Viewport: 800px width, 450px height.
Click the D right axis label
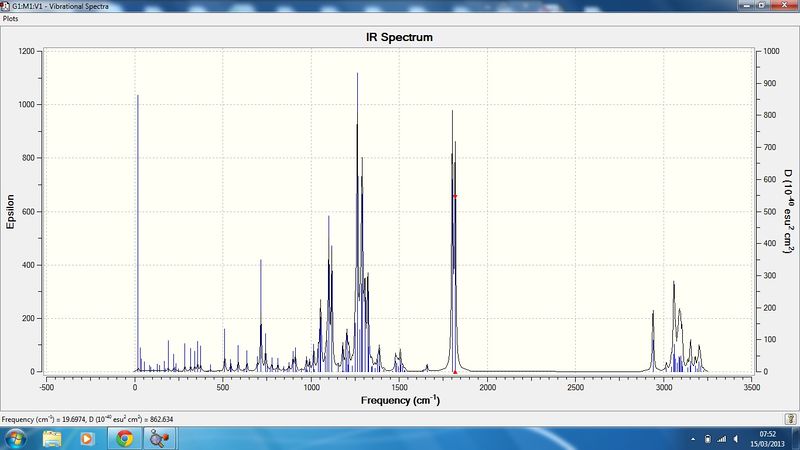coord(789,211)
